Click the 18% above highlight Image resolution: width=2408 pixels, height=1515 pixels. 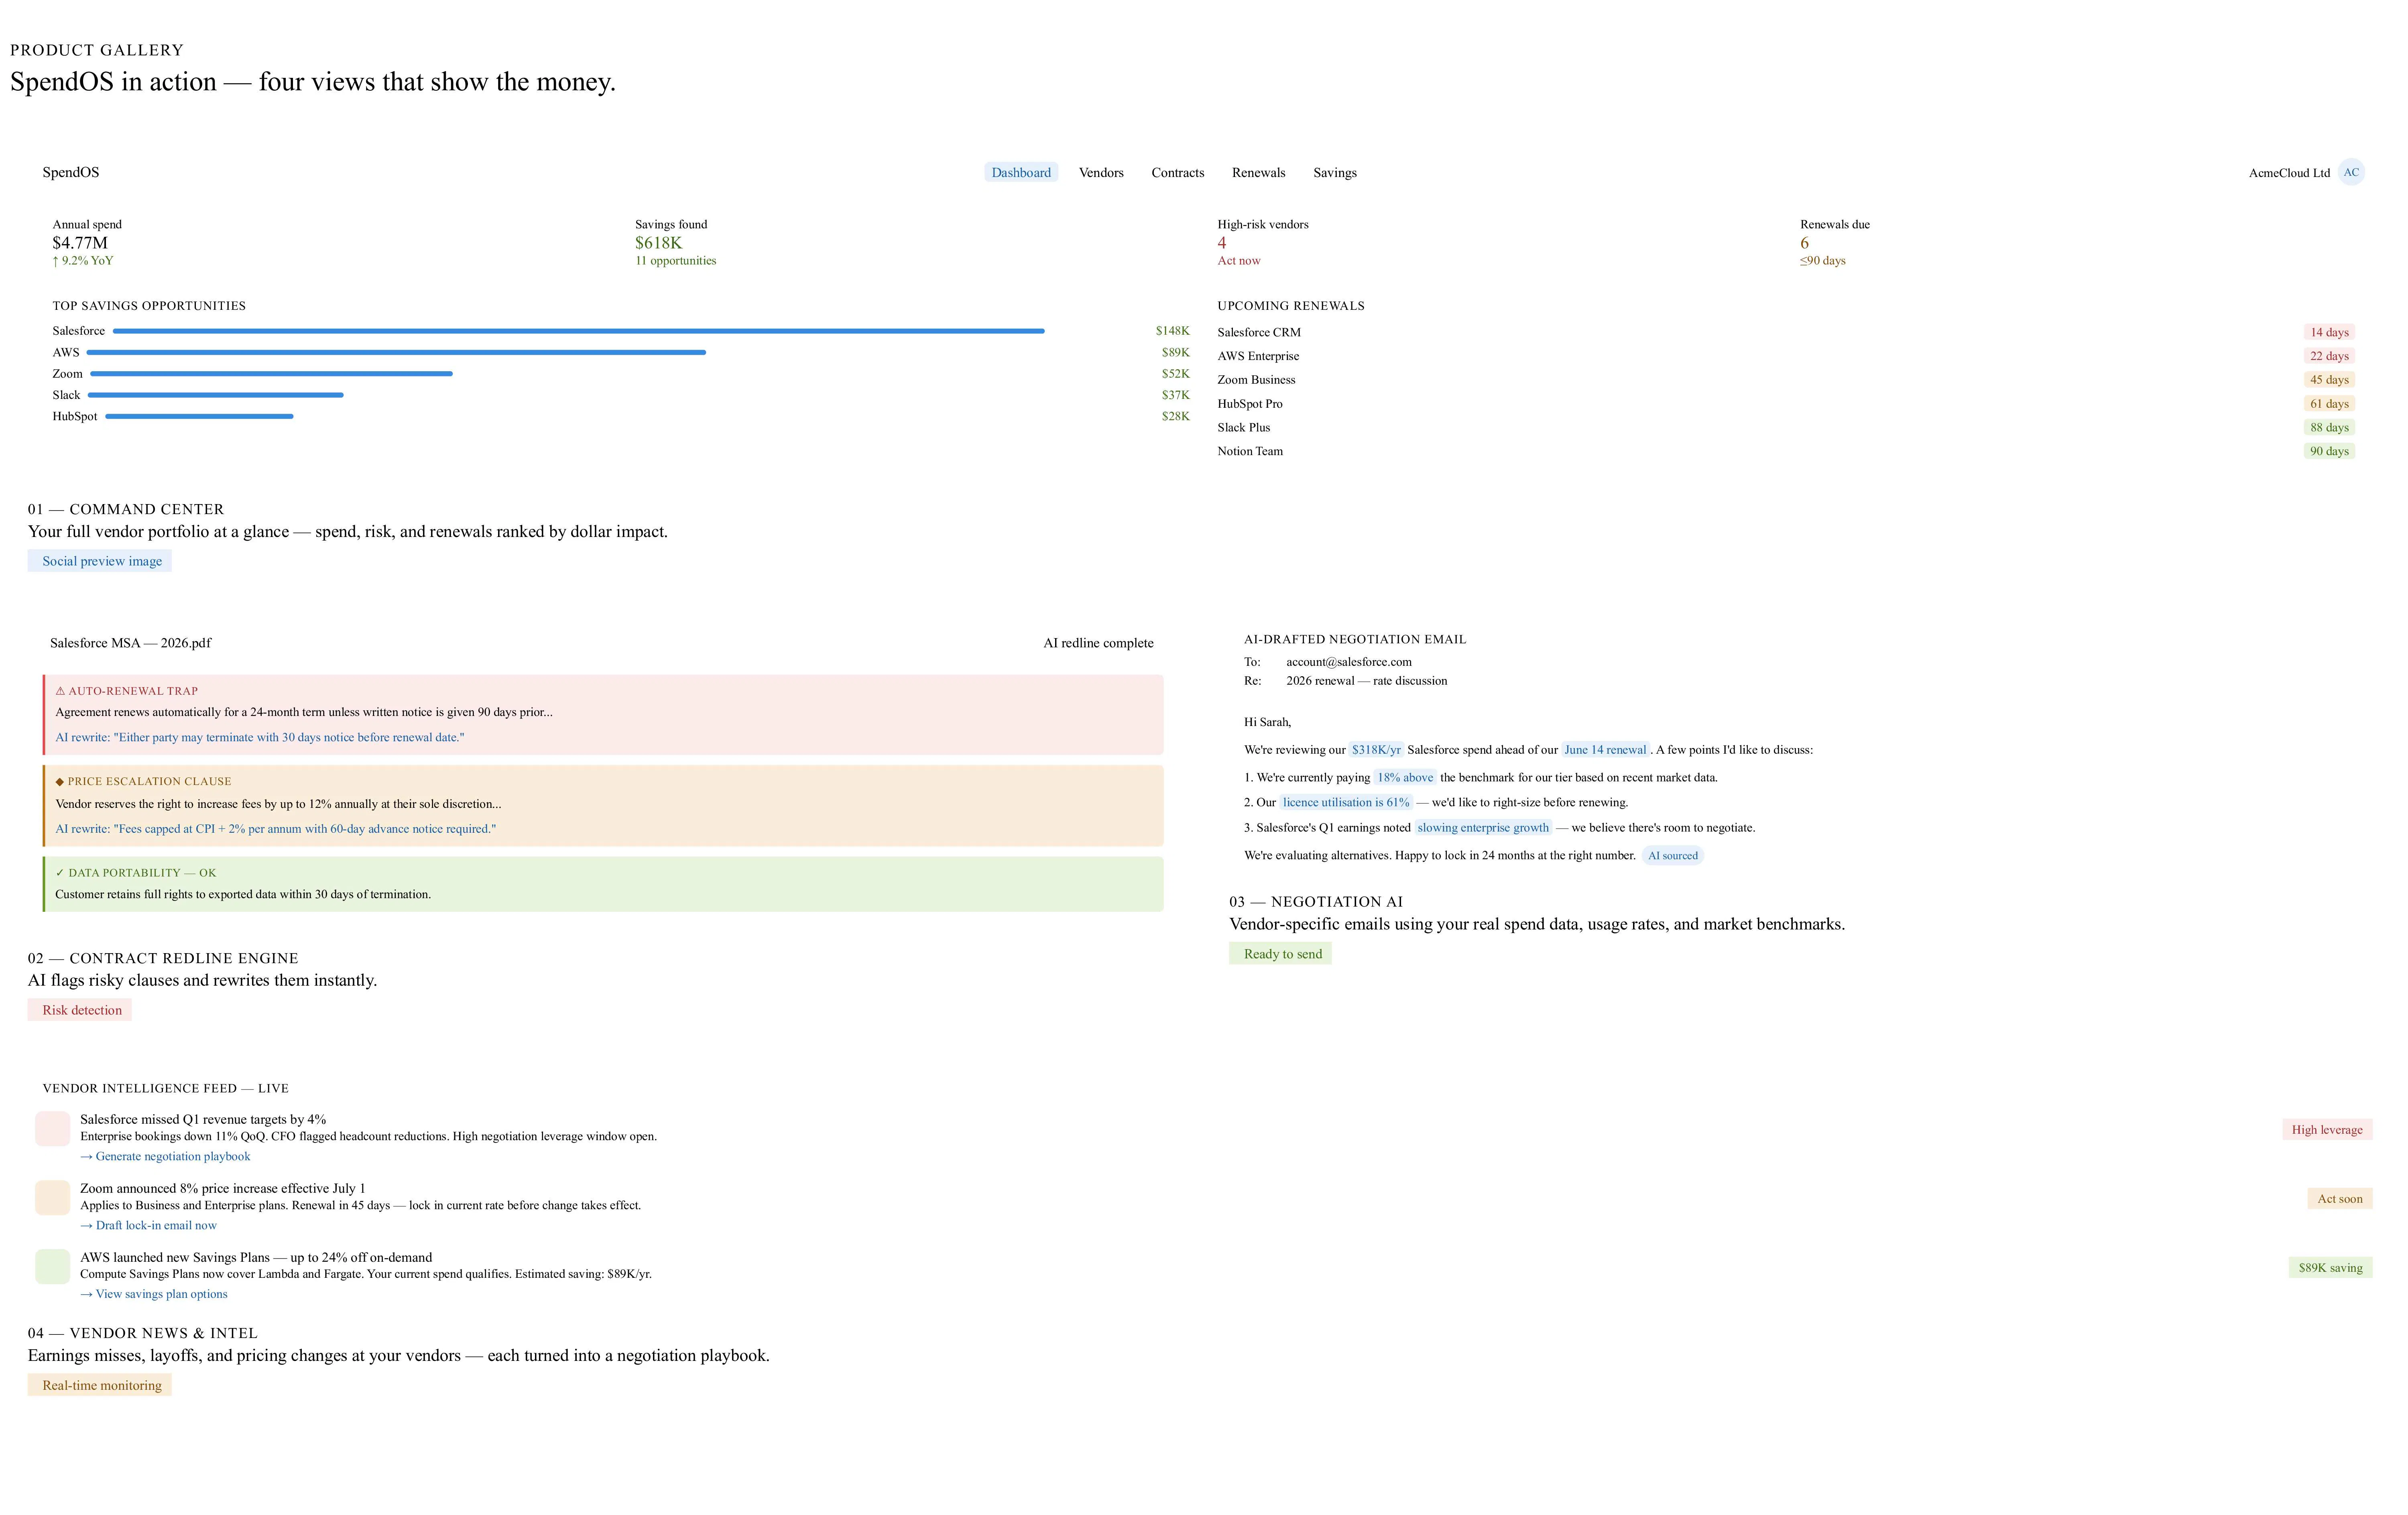[1405, 778]
